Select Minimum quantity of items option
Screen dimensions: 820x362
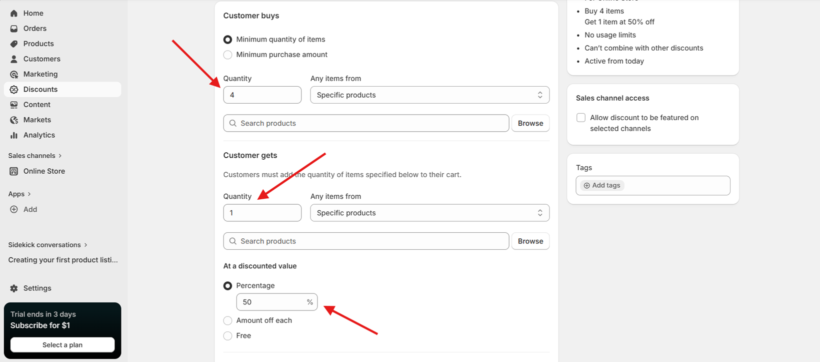coord(227,39)
